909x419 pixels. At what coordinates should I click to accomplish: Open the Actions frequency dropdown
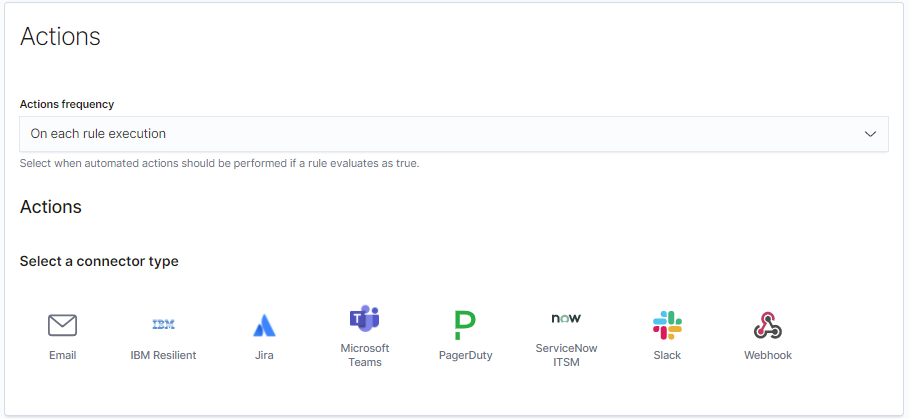(454, 134)
